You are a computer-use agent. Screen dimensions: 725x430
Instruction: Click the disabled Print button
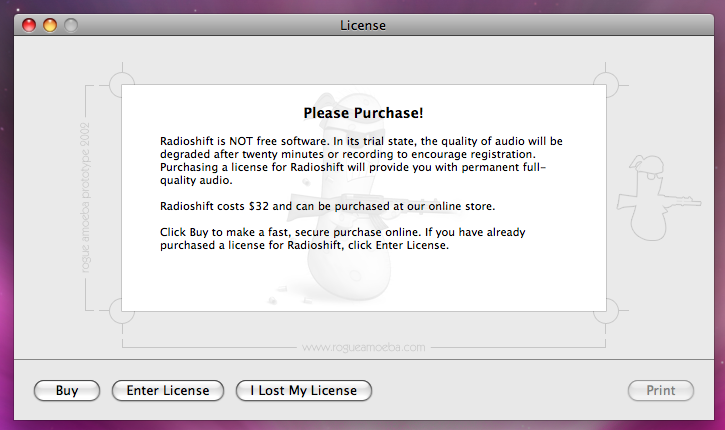click(661, 391)
